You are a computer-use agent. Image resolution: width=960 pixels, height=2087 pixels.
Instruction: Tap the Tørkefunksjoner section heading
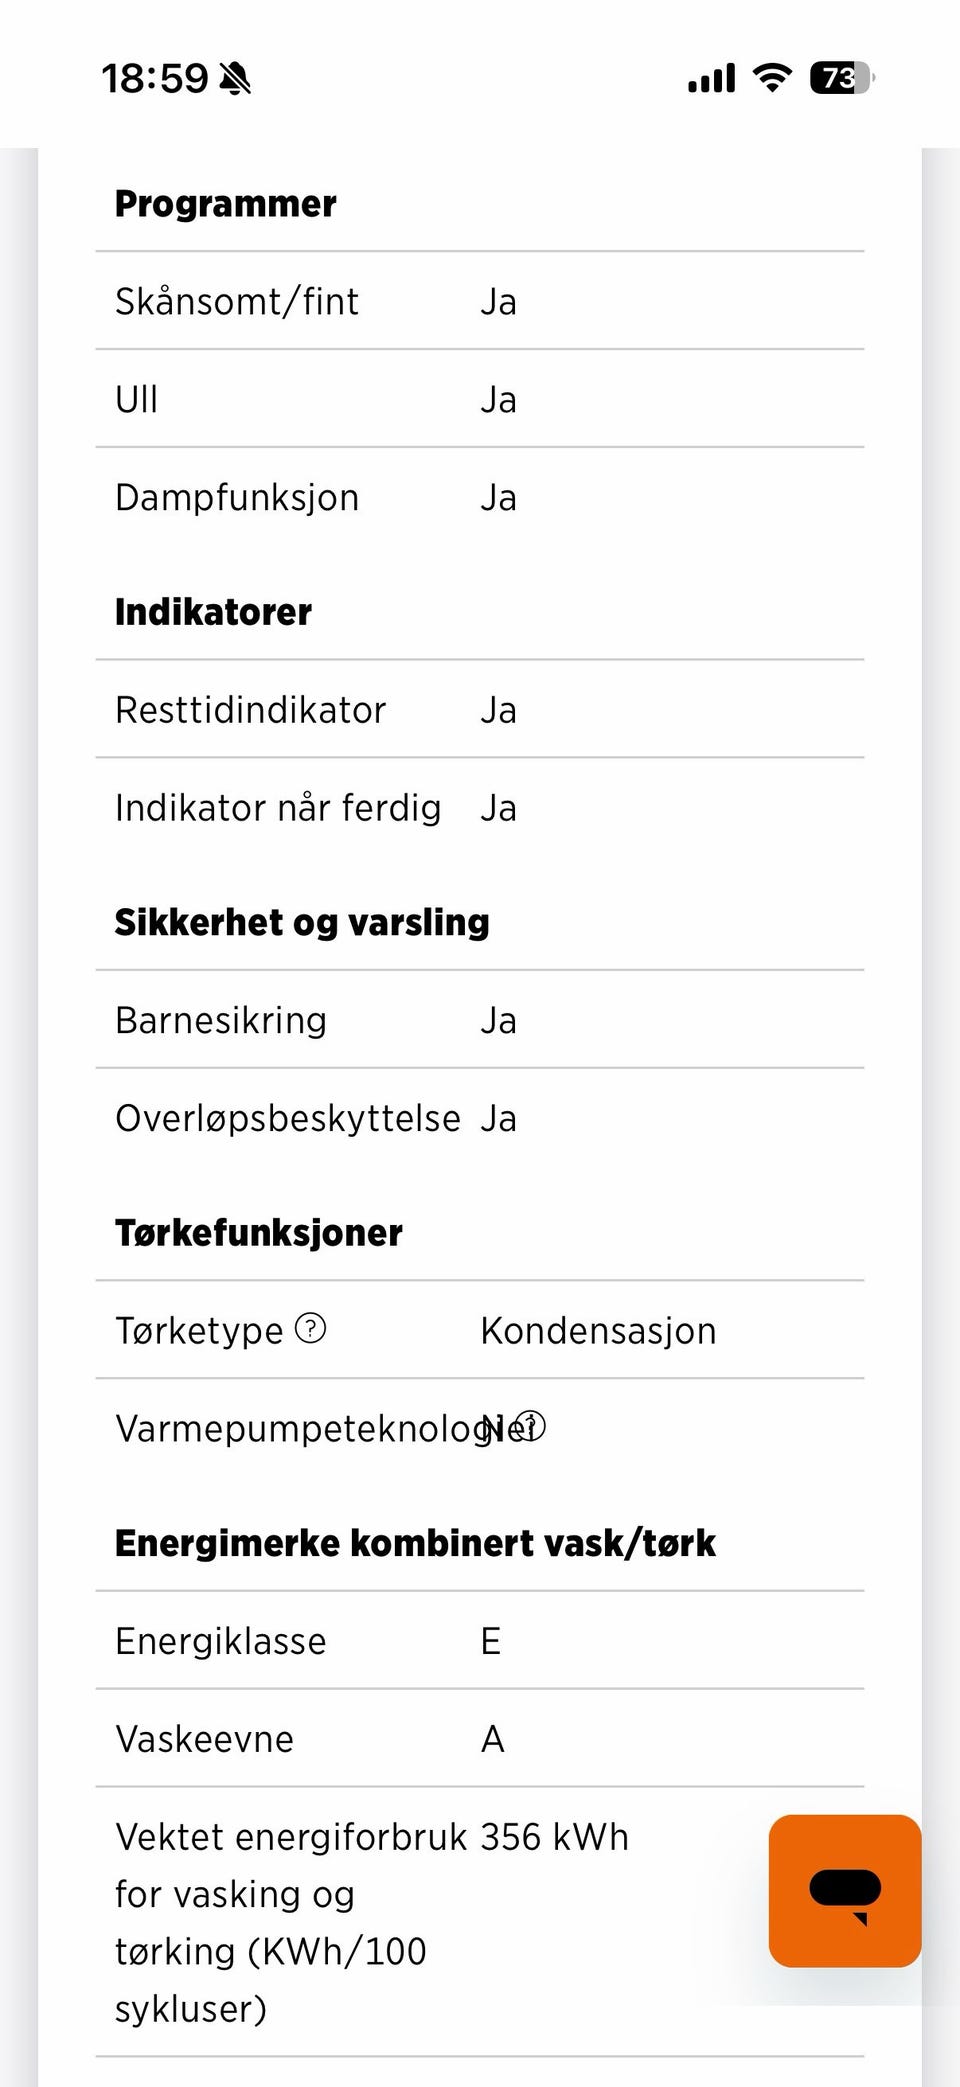point(259,1233)
